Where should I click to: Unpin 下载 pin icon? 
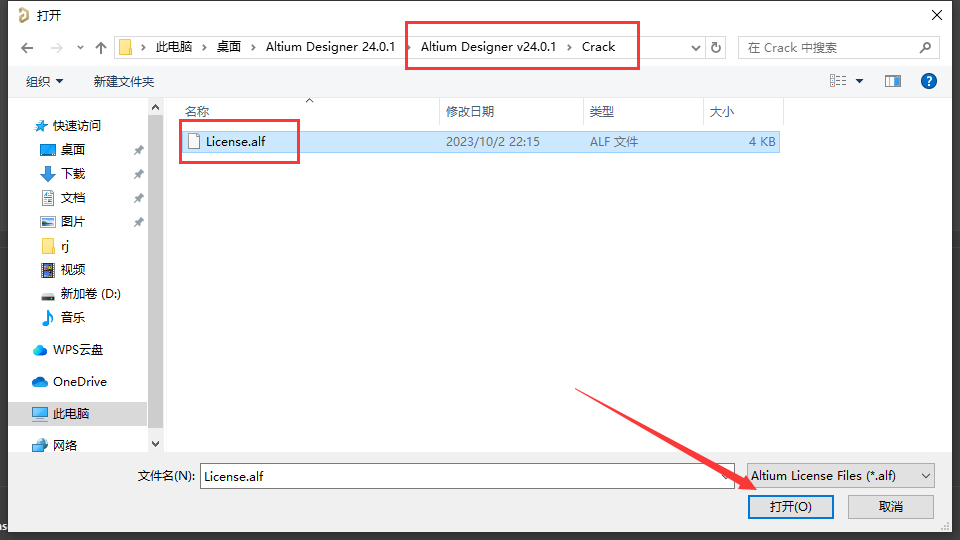(139, 174)
